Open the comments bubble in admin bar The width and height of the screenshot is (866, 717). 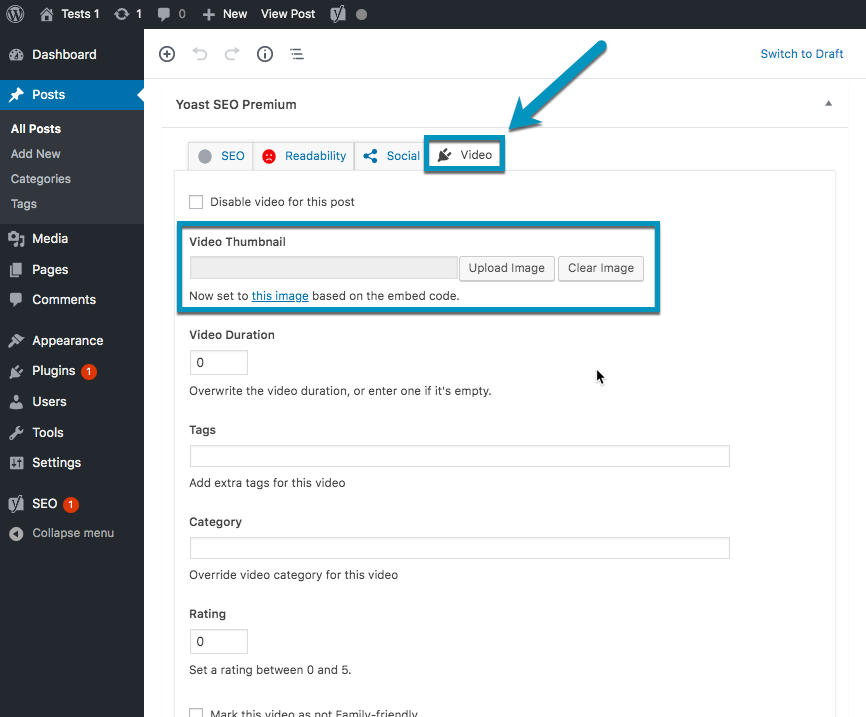[163, 14]
